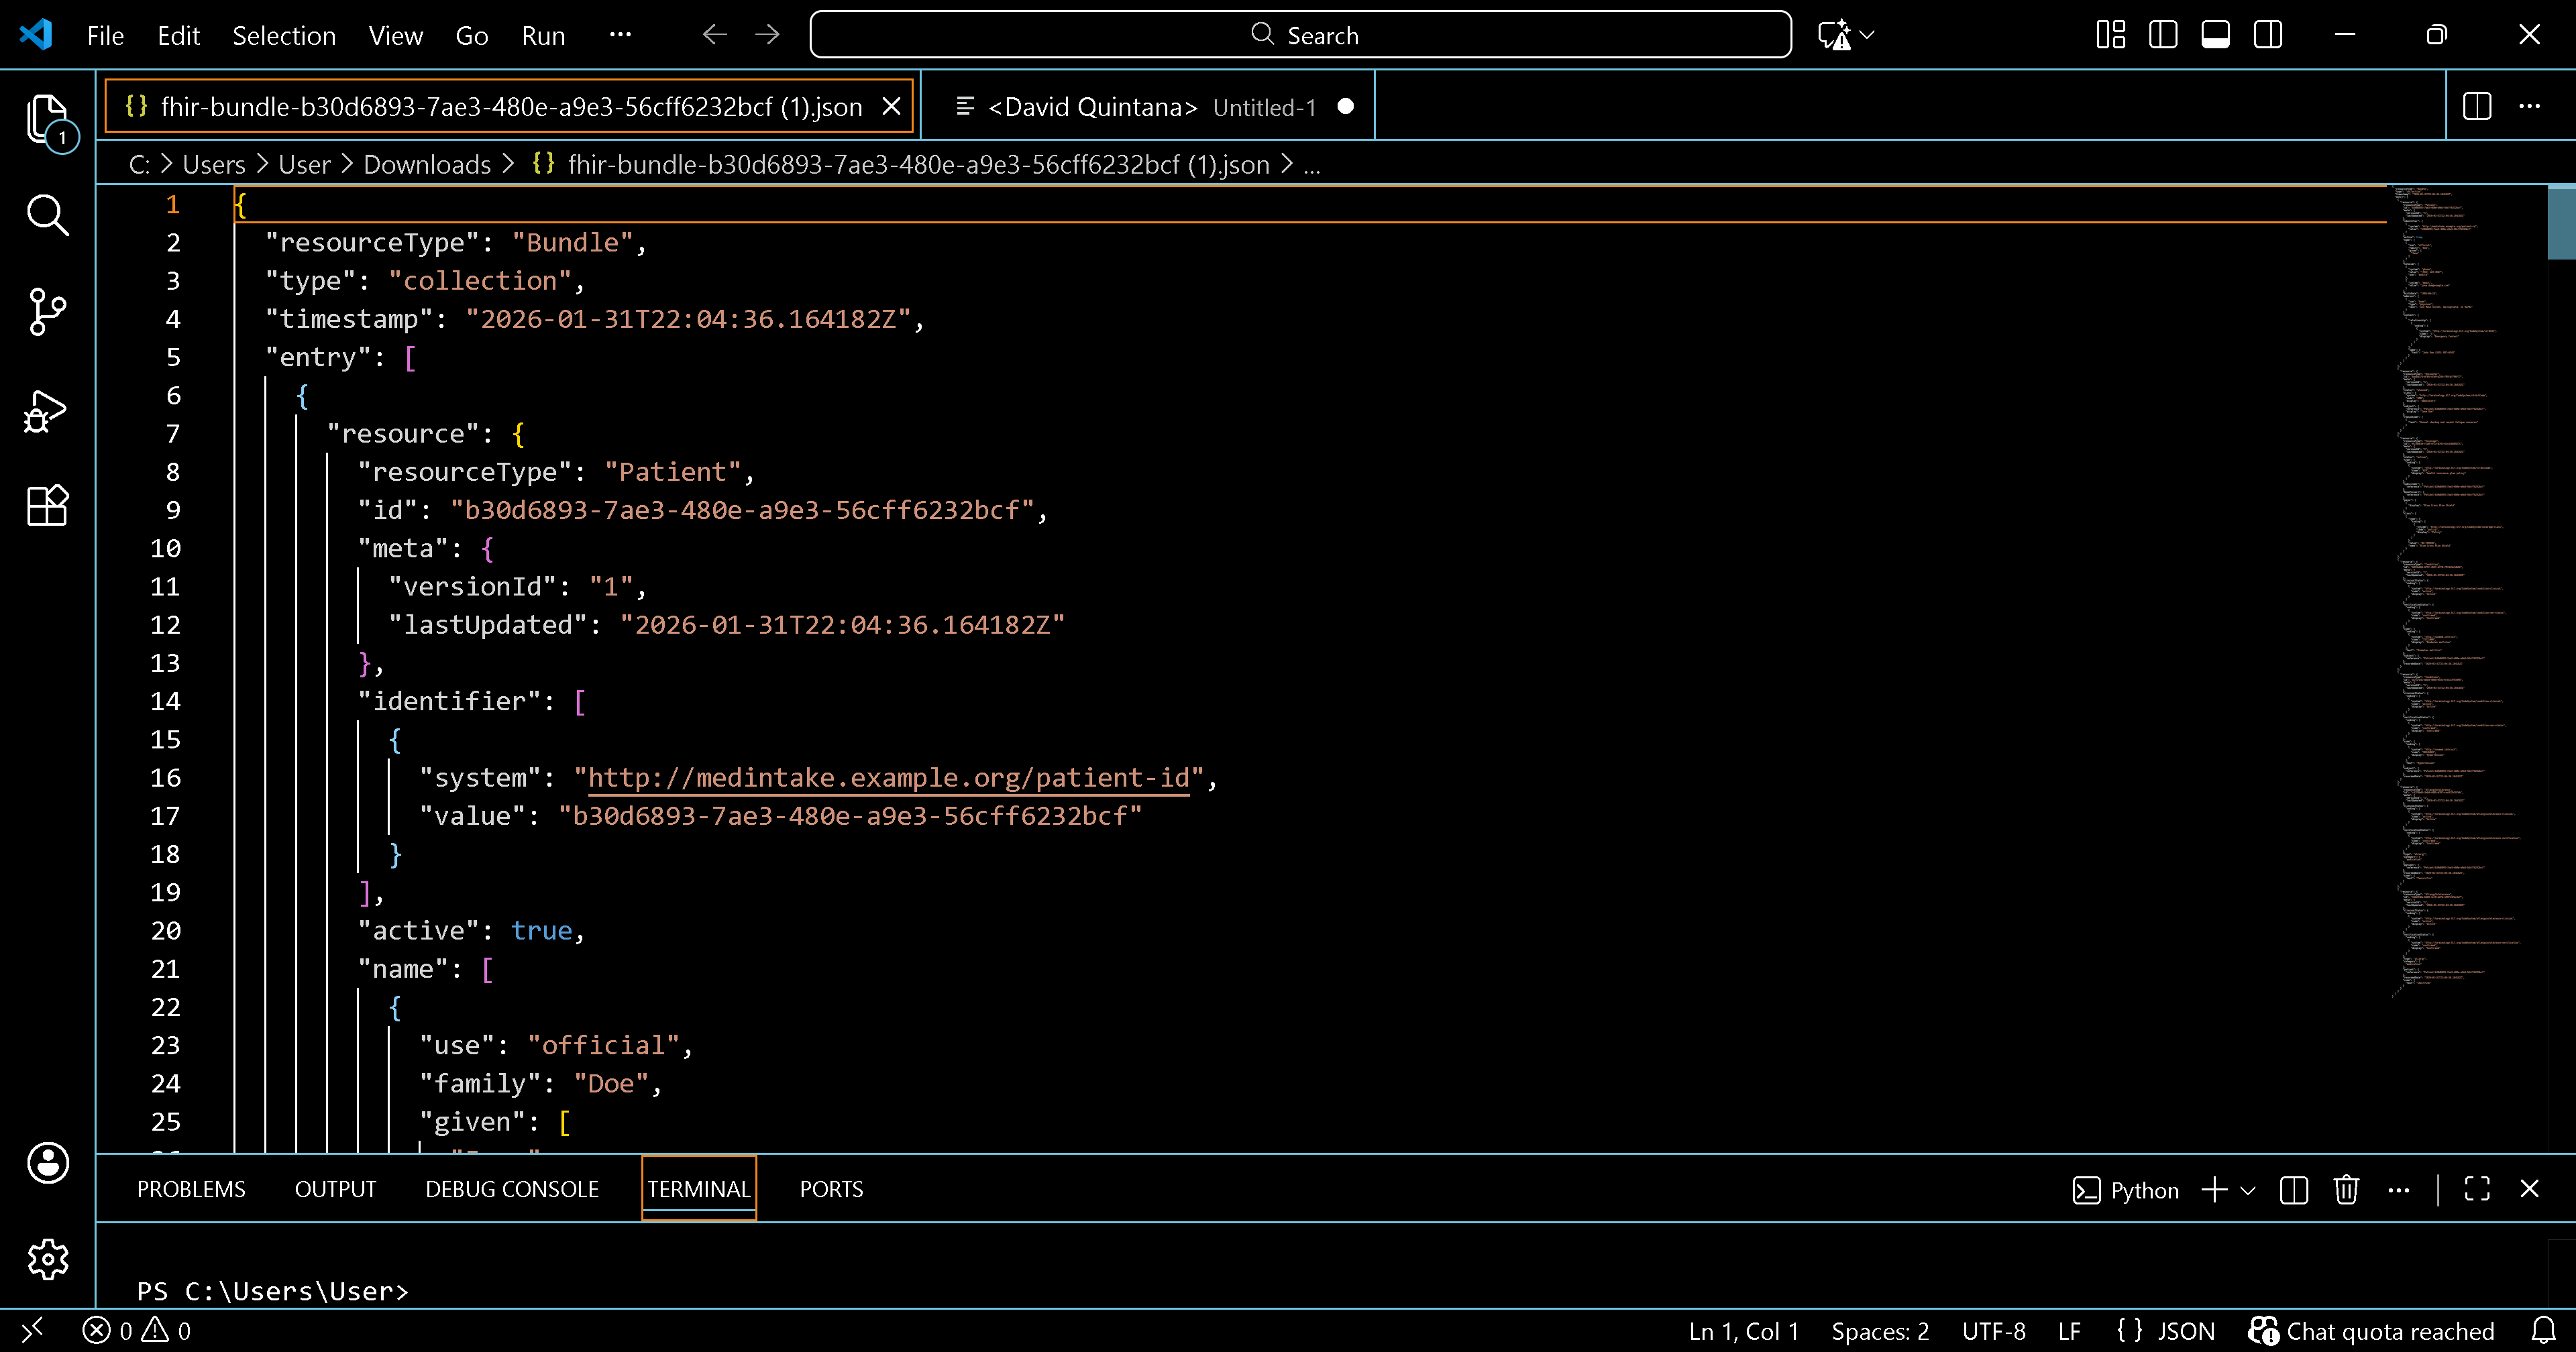Open the Manage settings gear
Image resolution: width=2576 pixels, height=1352 pixels.
point(47,1259)
